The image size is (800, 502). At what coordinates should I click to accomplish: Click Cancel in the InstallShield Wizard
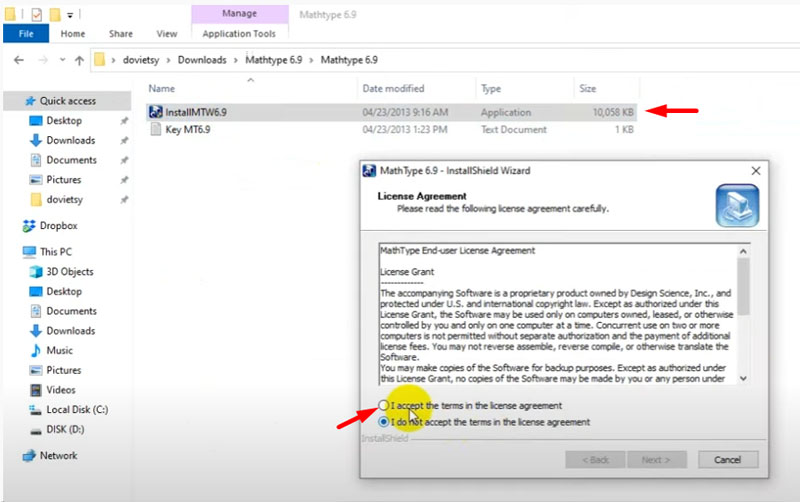point(728,460)
